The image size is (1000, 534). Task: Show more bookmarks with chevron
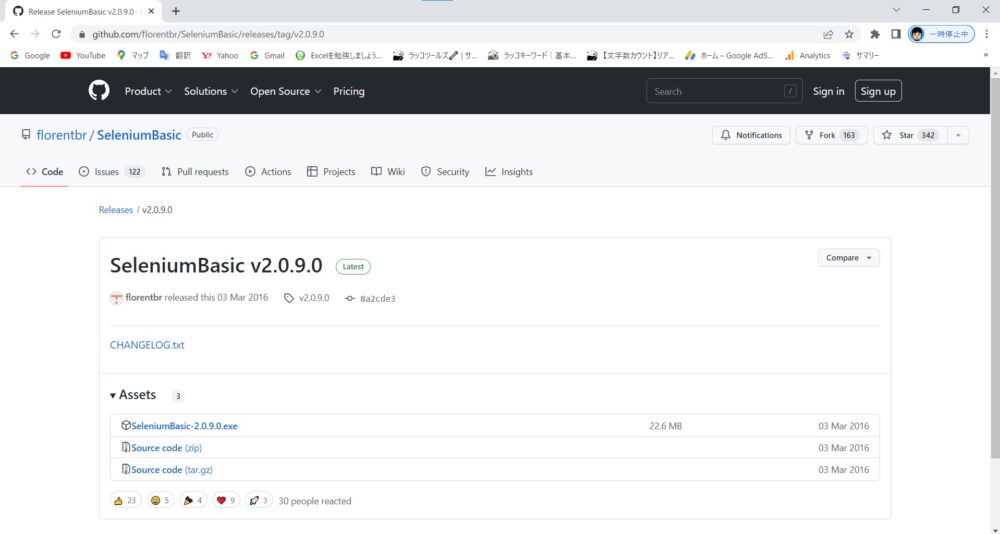pyautogui.click(x=985, y=56)
